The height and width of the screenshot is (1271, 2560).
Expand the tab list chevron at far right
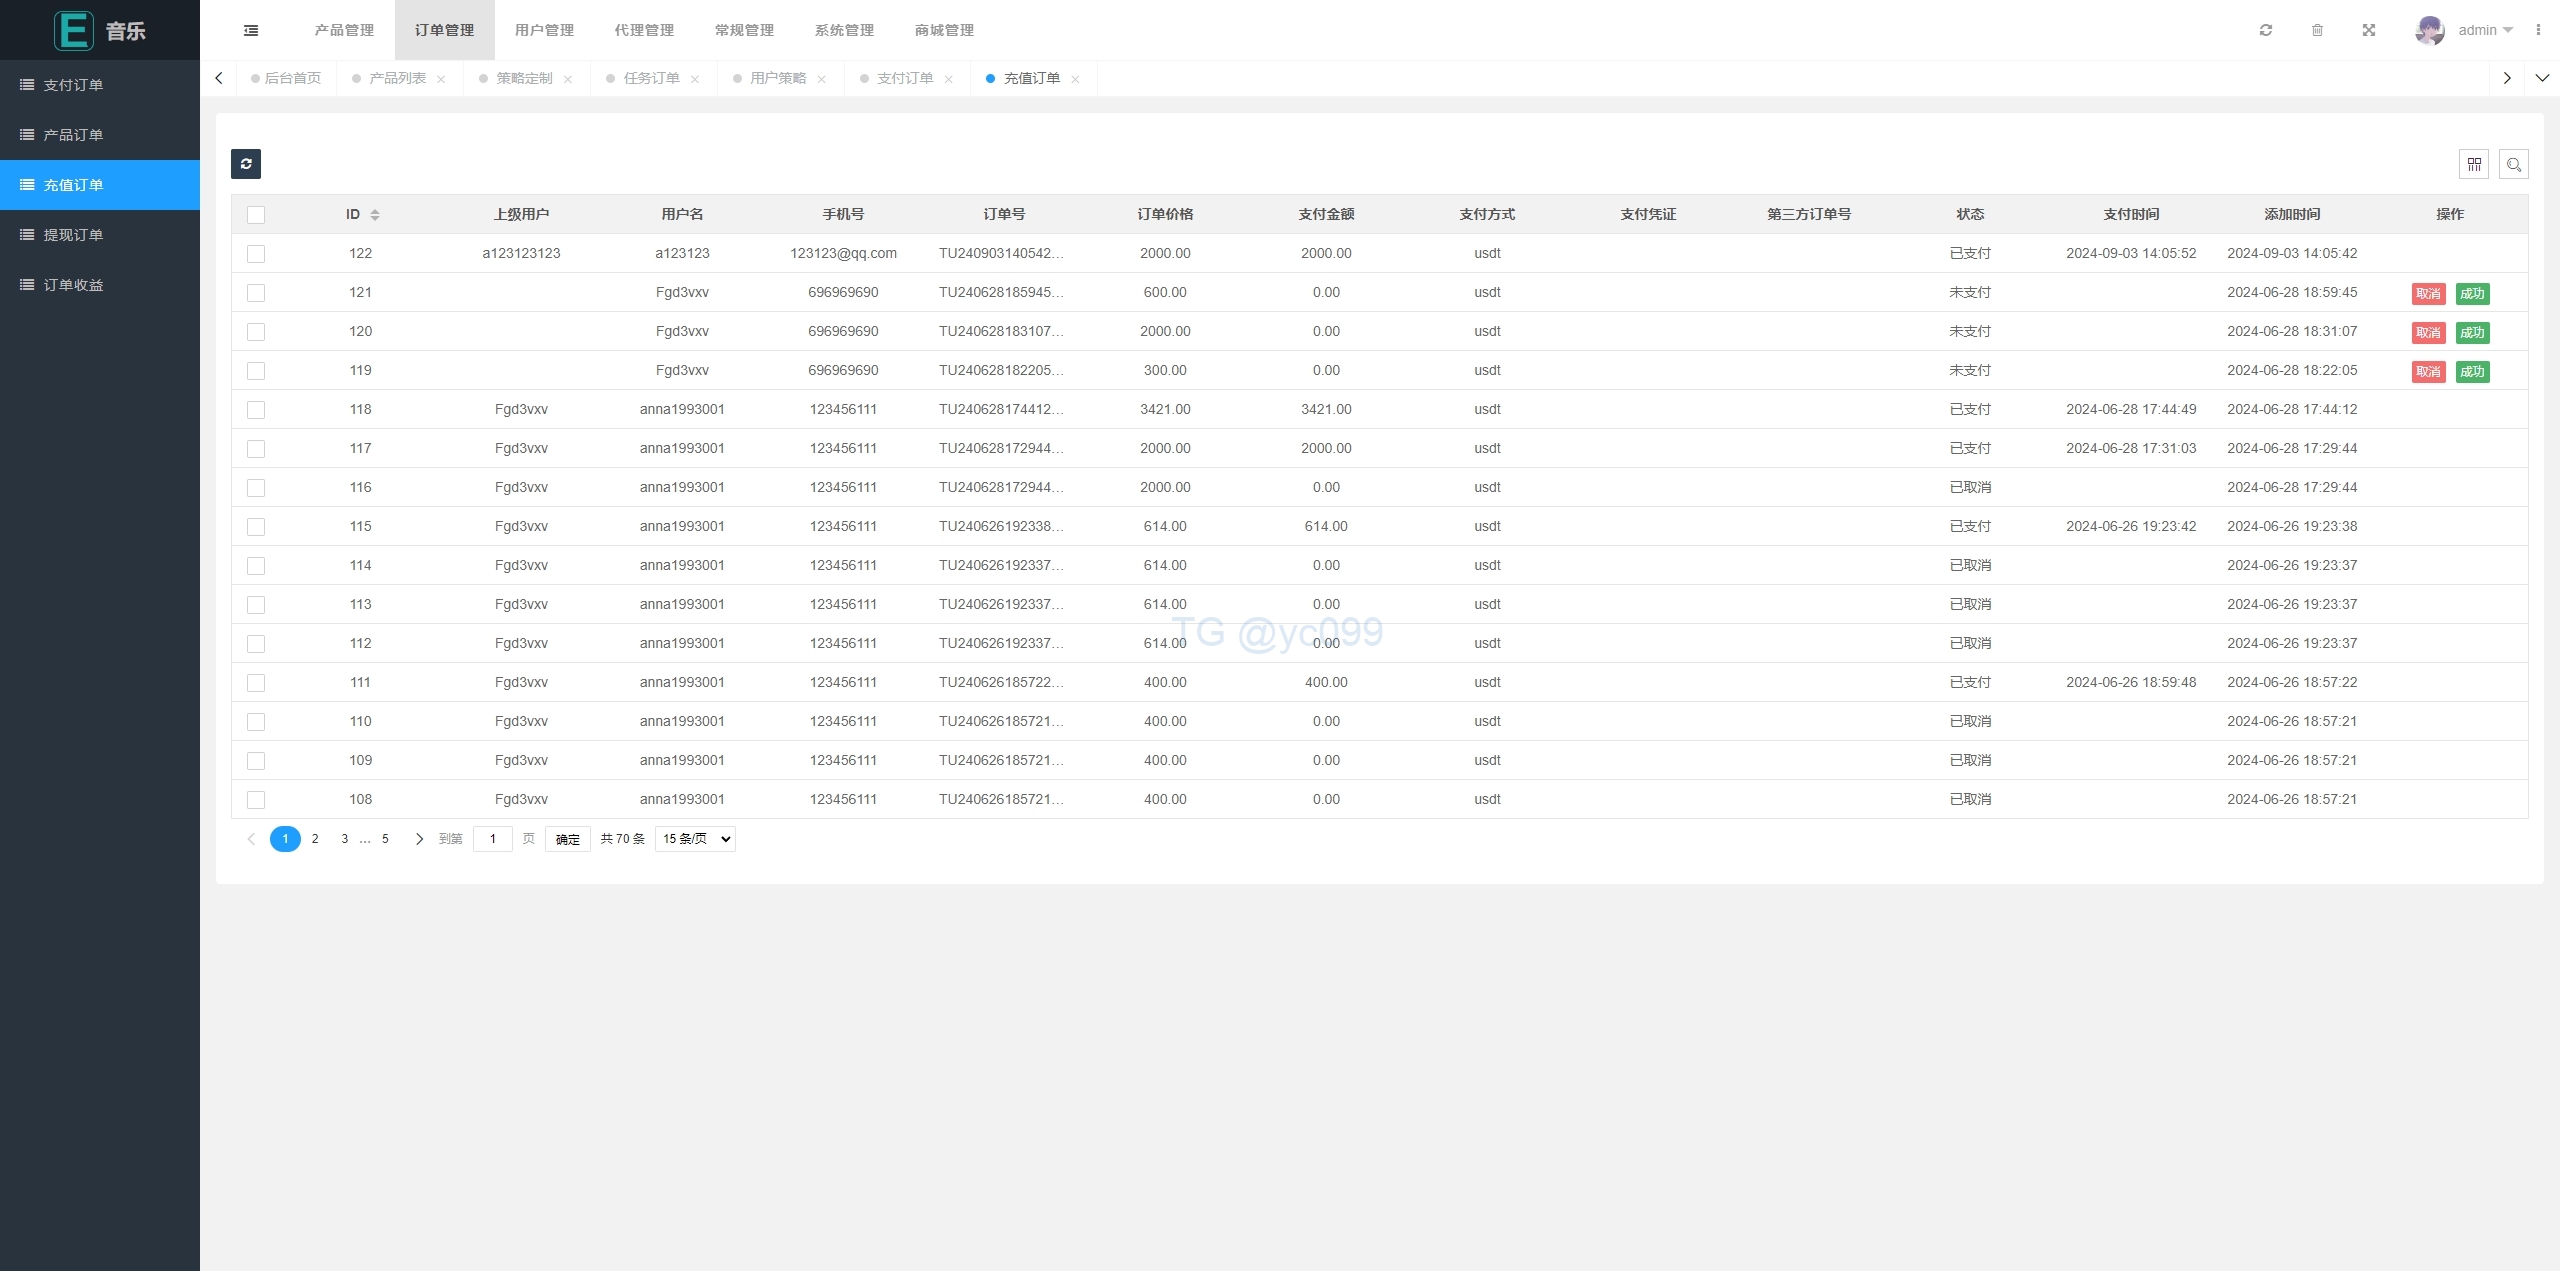pos(2542,78)
